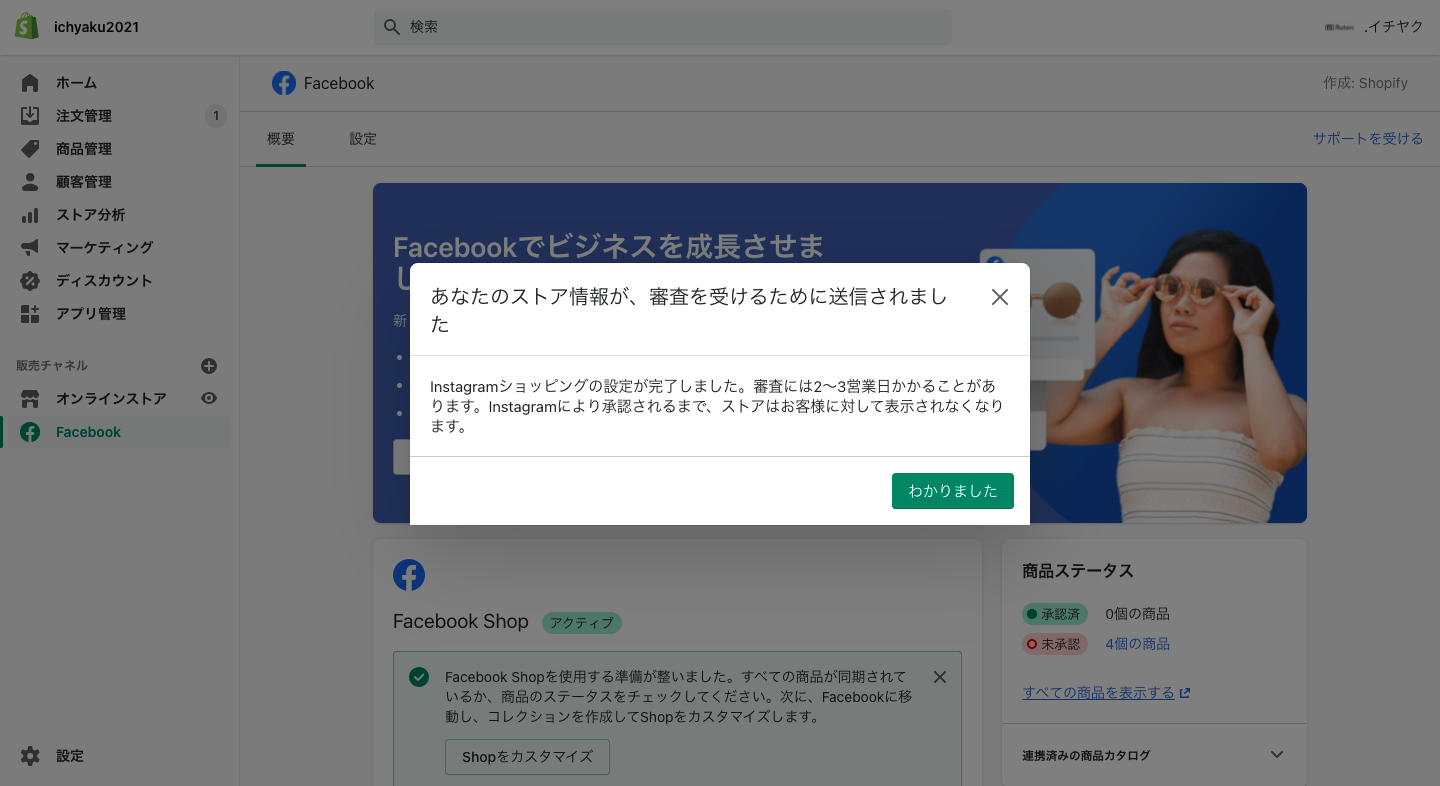
Task: Click Shopをカスタマイズ button
Action: tap(527, 757)
